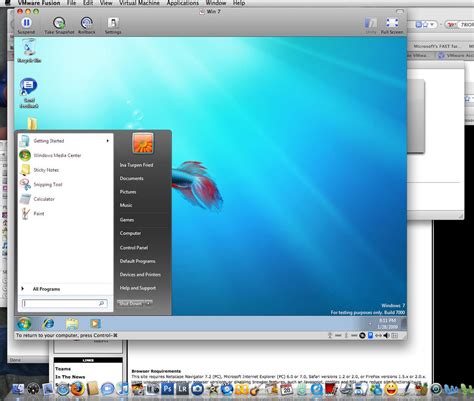Click the Windows taskbar clock
Image resolution: width=474 pixels, height=401 pixels.
(387, 324)
